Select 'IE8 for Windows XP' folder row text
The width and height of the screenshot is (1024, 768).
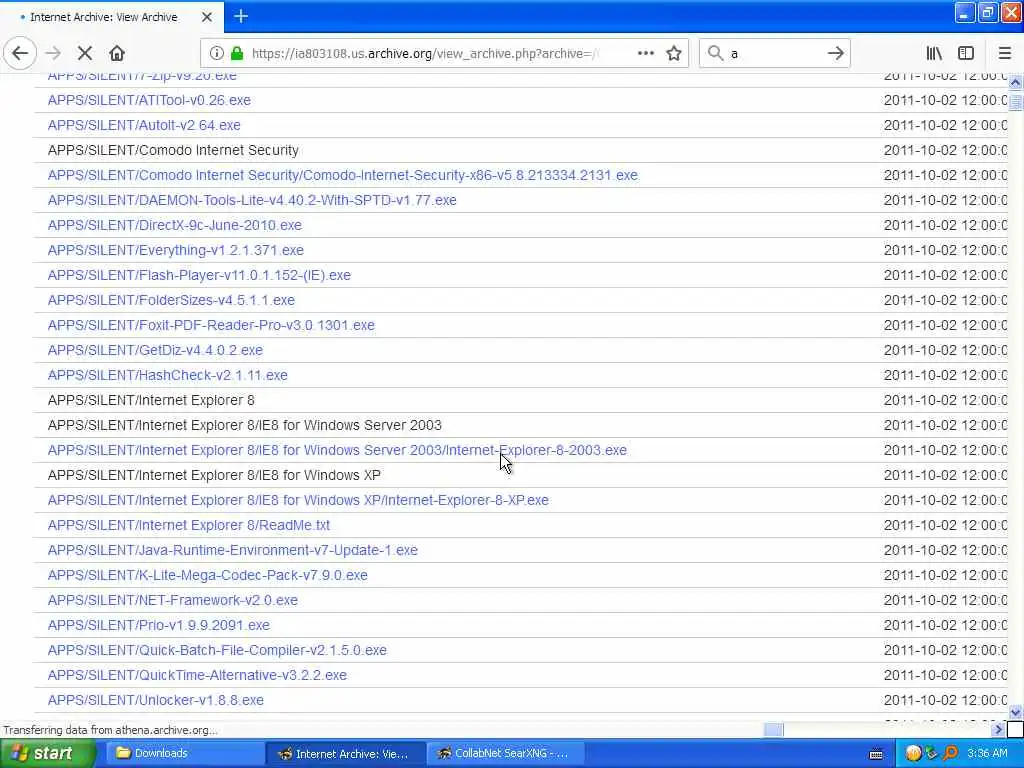tap(214, 475)
